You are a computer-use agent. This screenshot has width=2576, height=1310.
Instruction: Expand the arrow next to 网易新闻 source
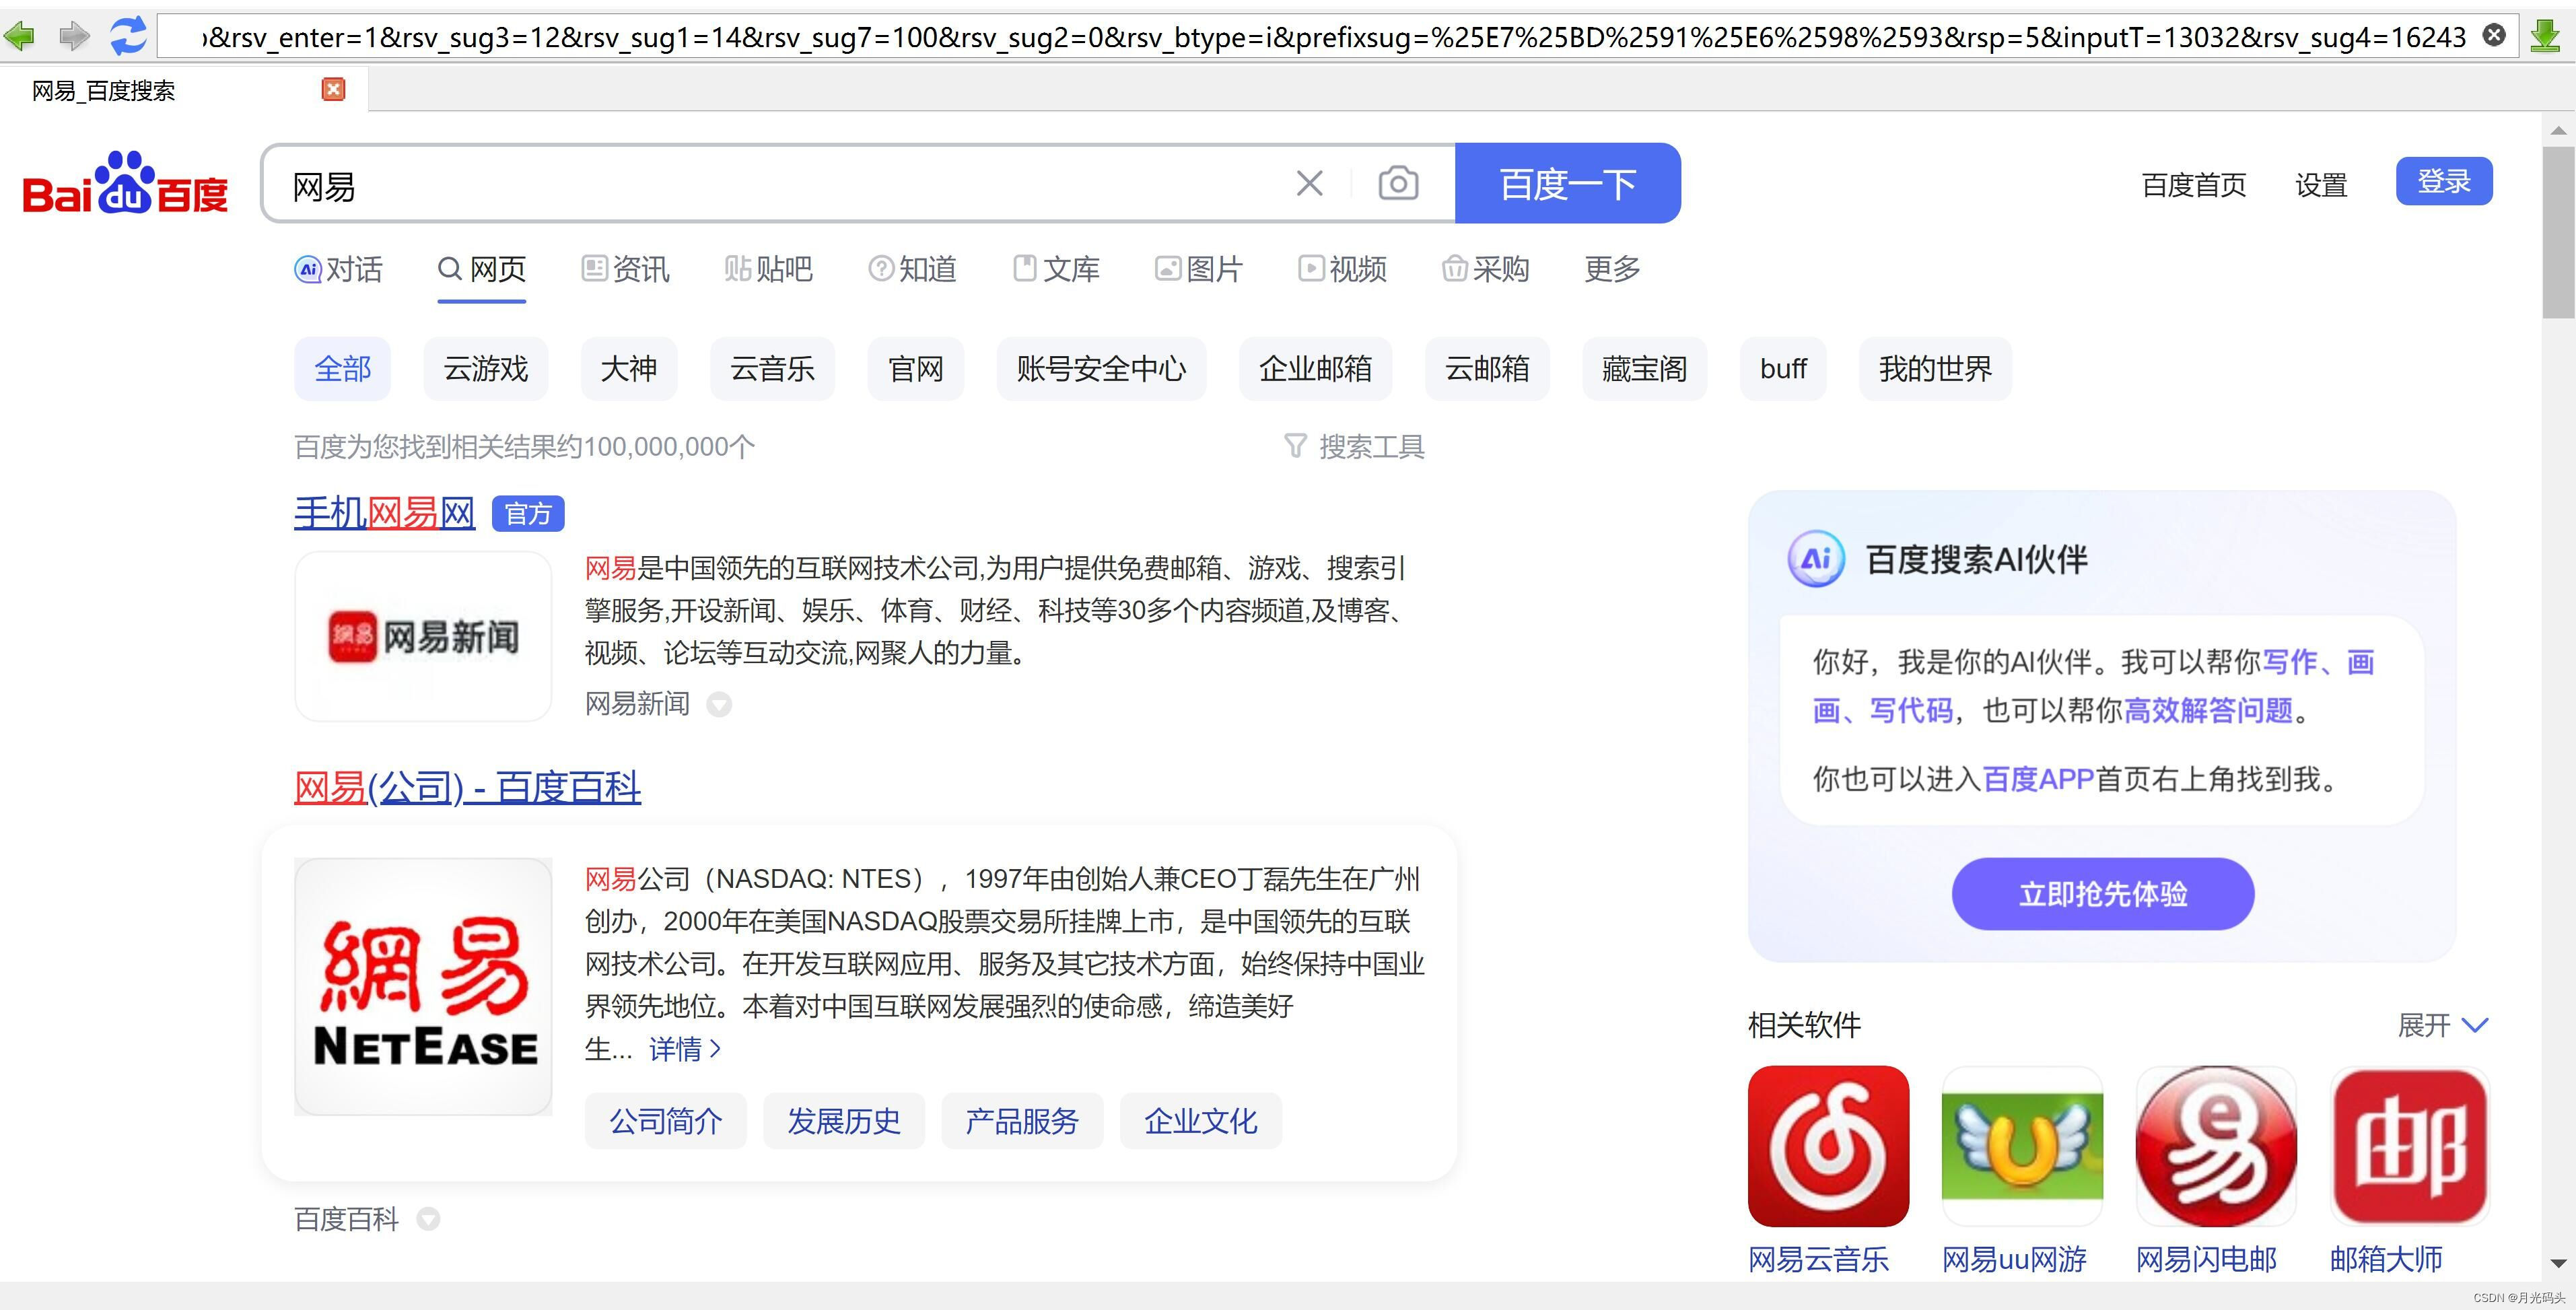(x=719, y=705)
